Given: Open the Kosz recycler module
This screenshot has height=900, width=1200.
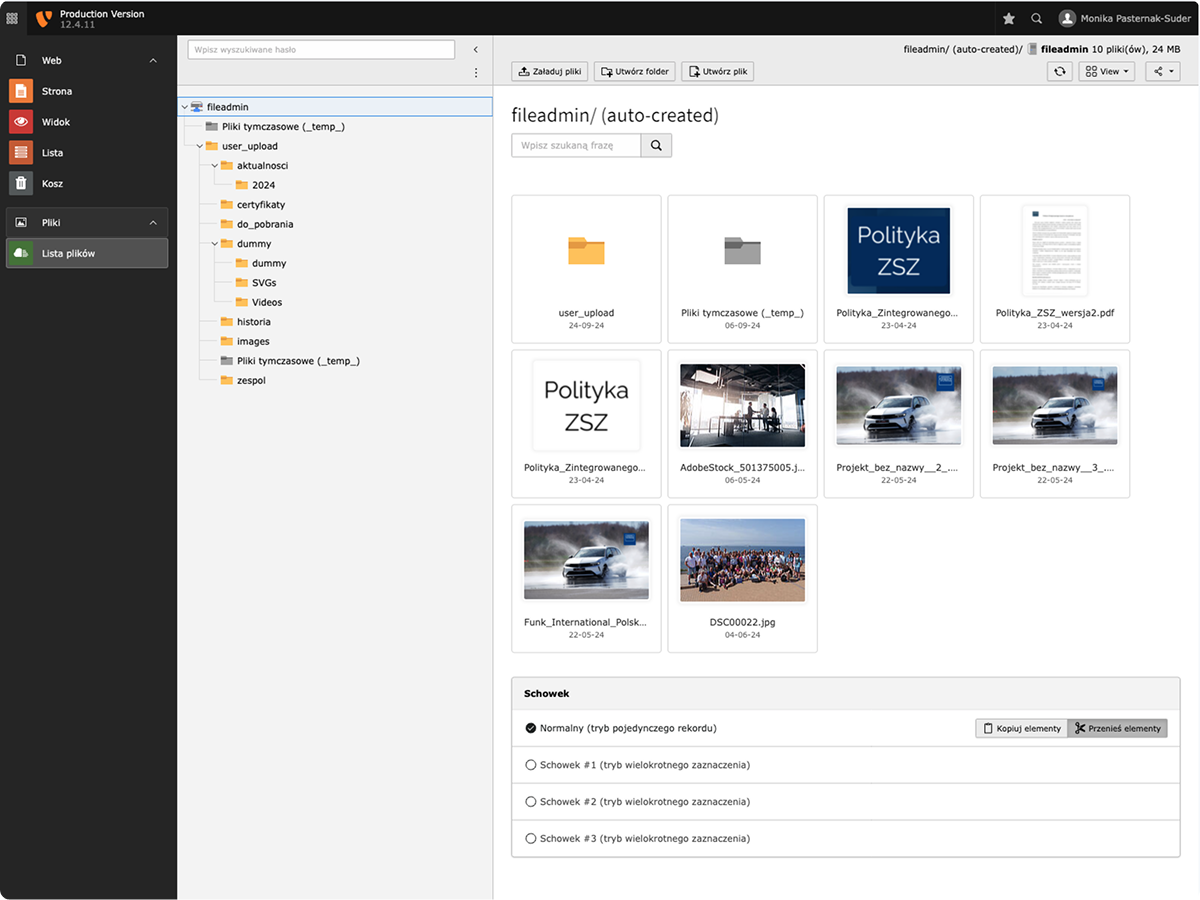Looking at the screenshot, I should 52,184.
